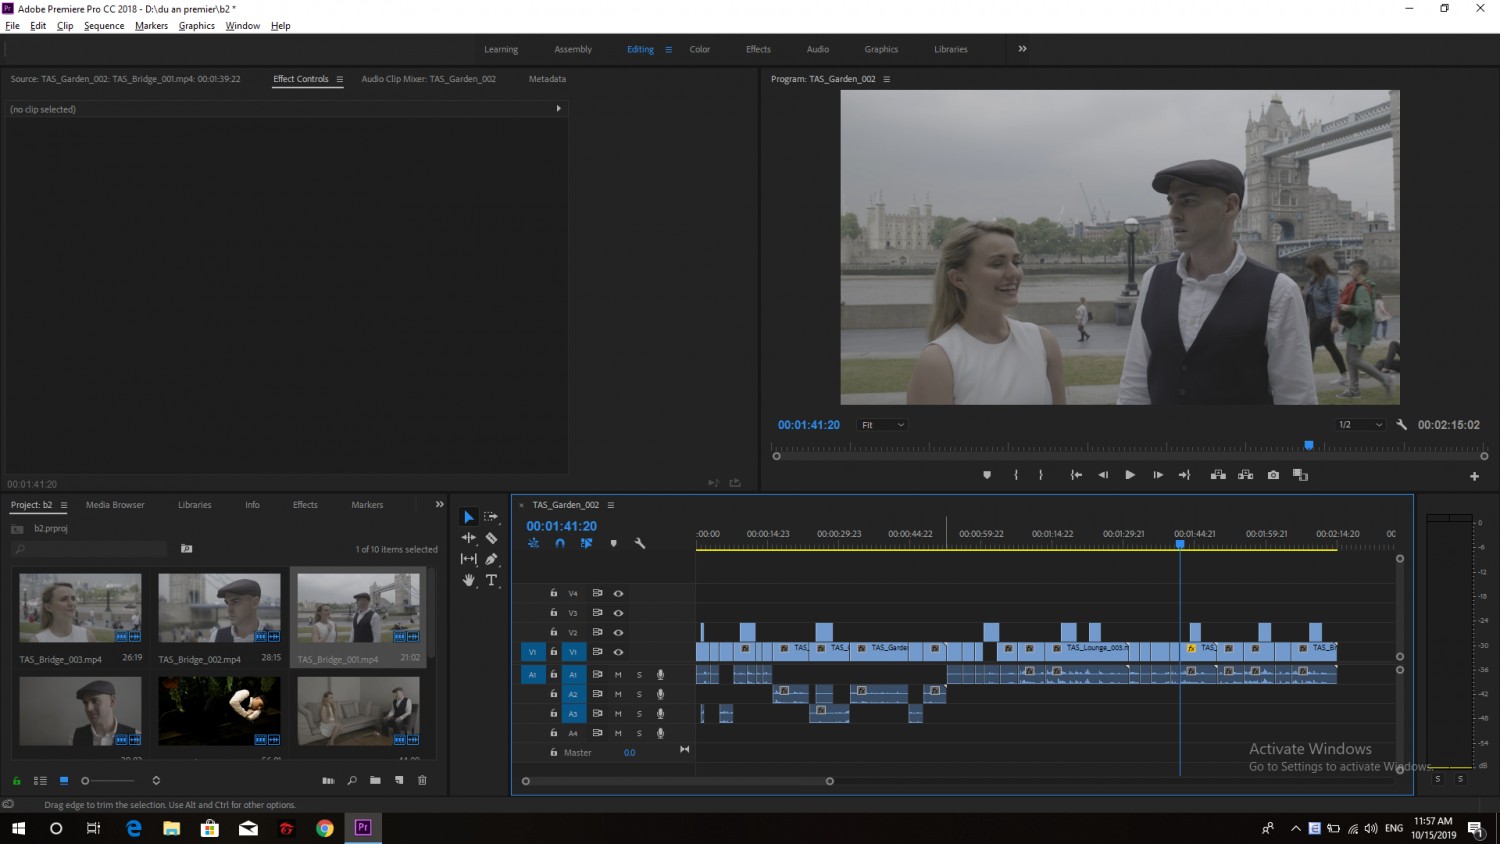Viewport: 1500px width, 844px height.
Task: Play the program monitor
Action: pos(1130,475)
